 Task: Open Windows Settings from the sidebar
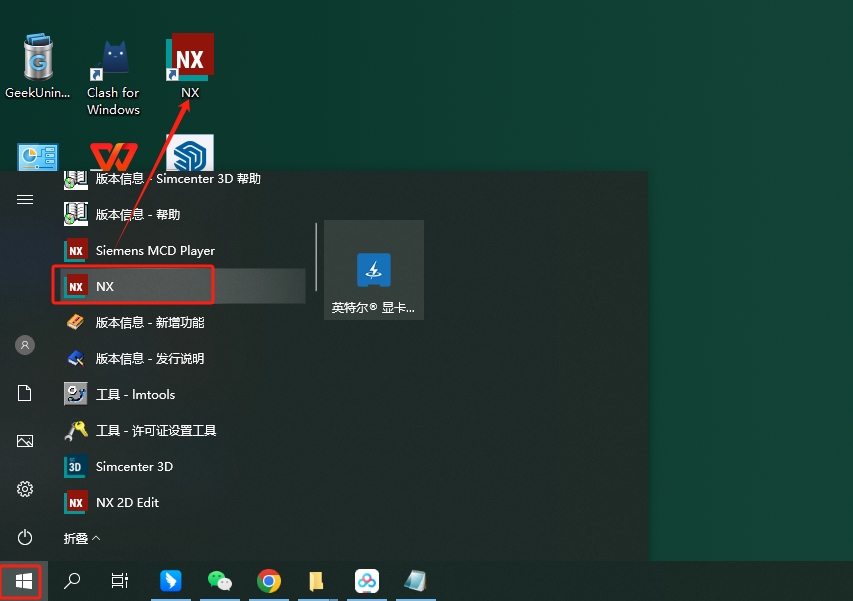[24, 489]
